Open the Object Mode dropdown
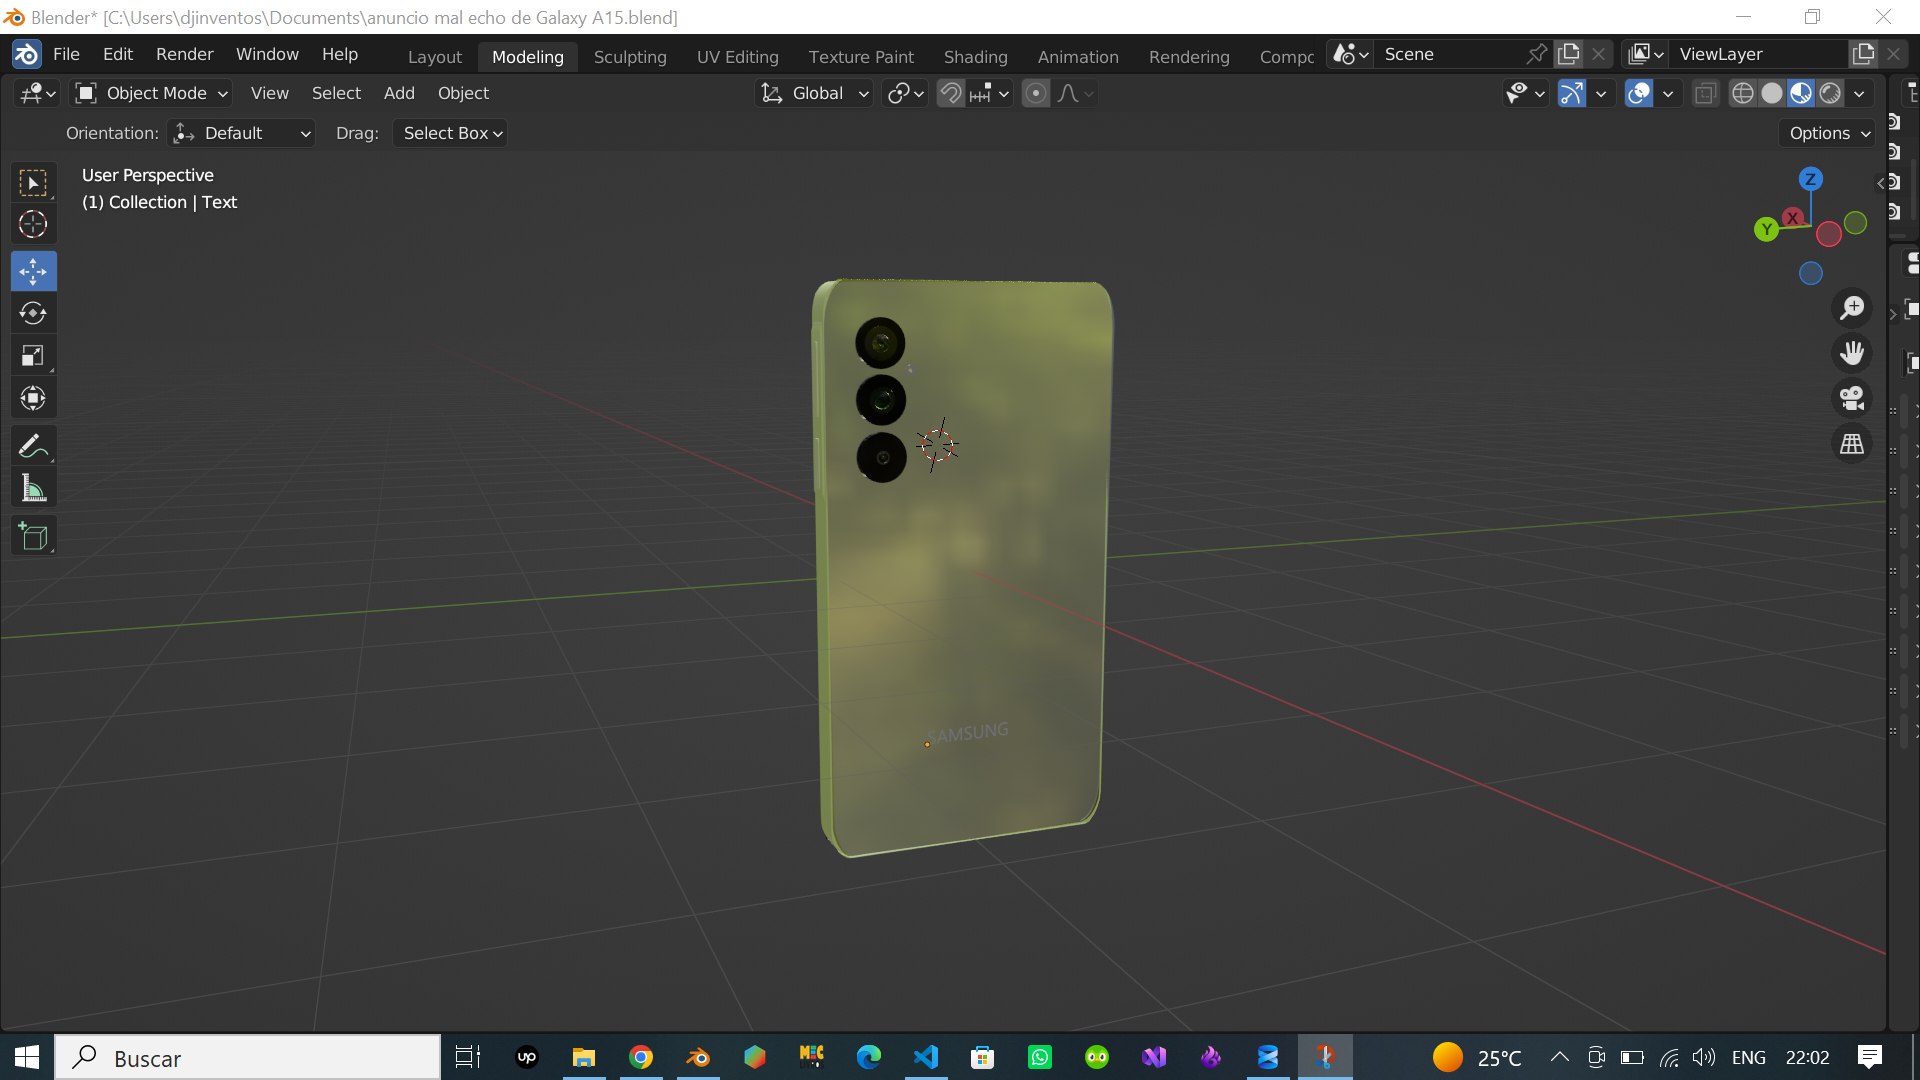 coord(152,93)
